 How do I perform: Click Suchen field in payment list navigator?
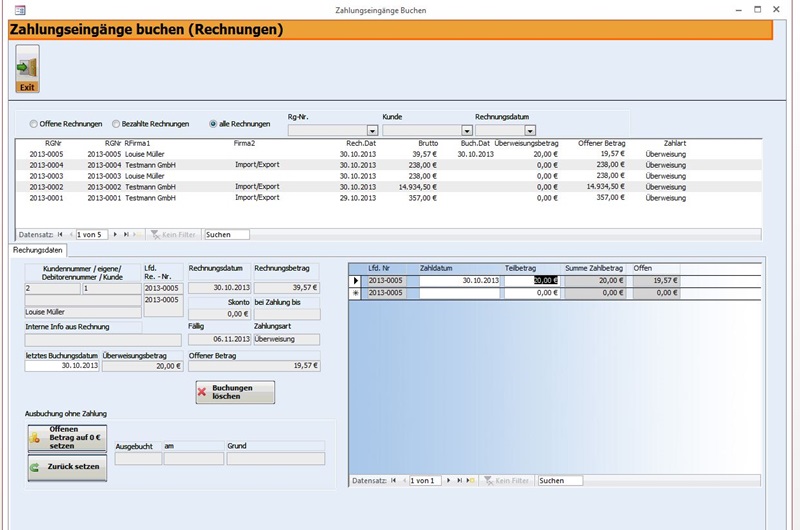tap(560, 481)
